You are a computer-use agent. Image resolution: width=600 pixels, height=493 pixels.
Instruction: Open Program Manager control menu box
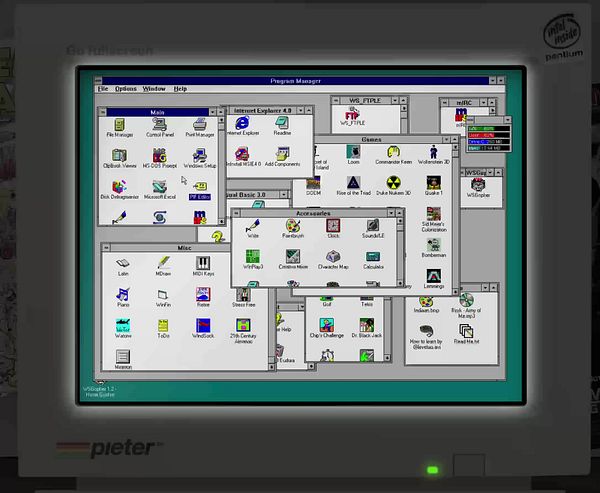99,81
